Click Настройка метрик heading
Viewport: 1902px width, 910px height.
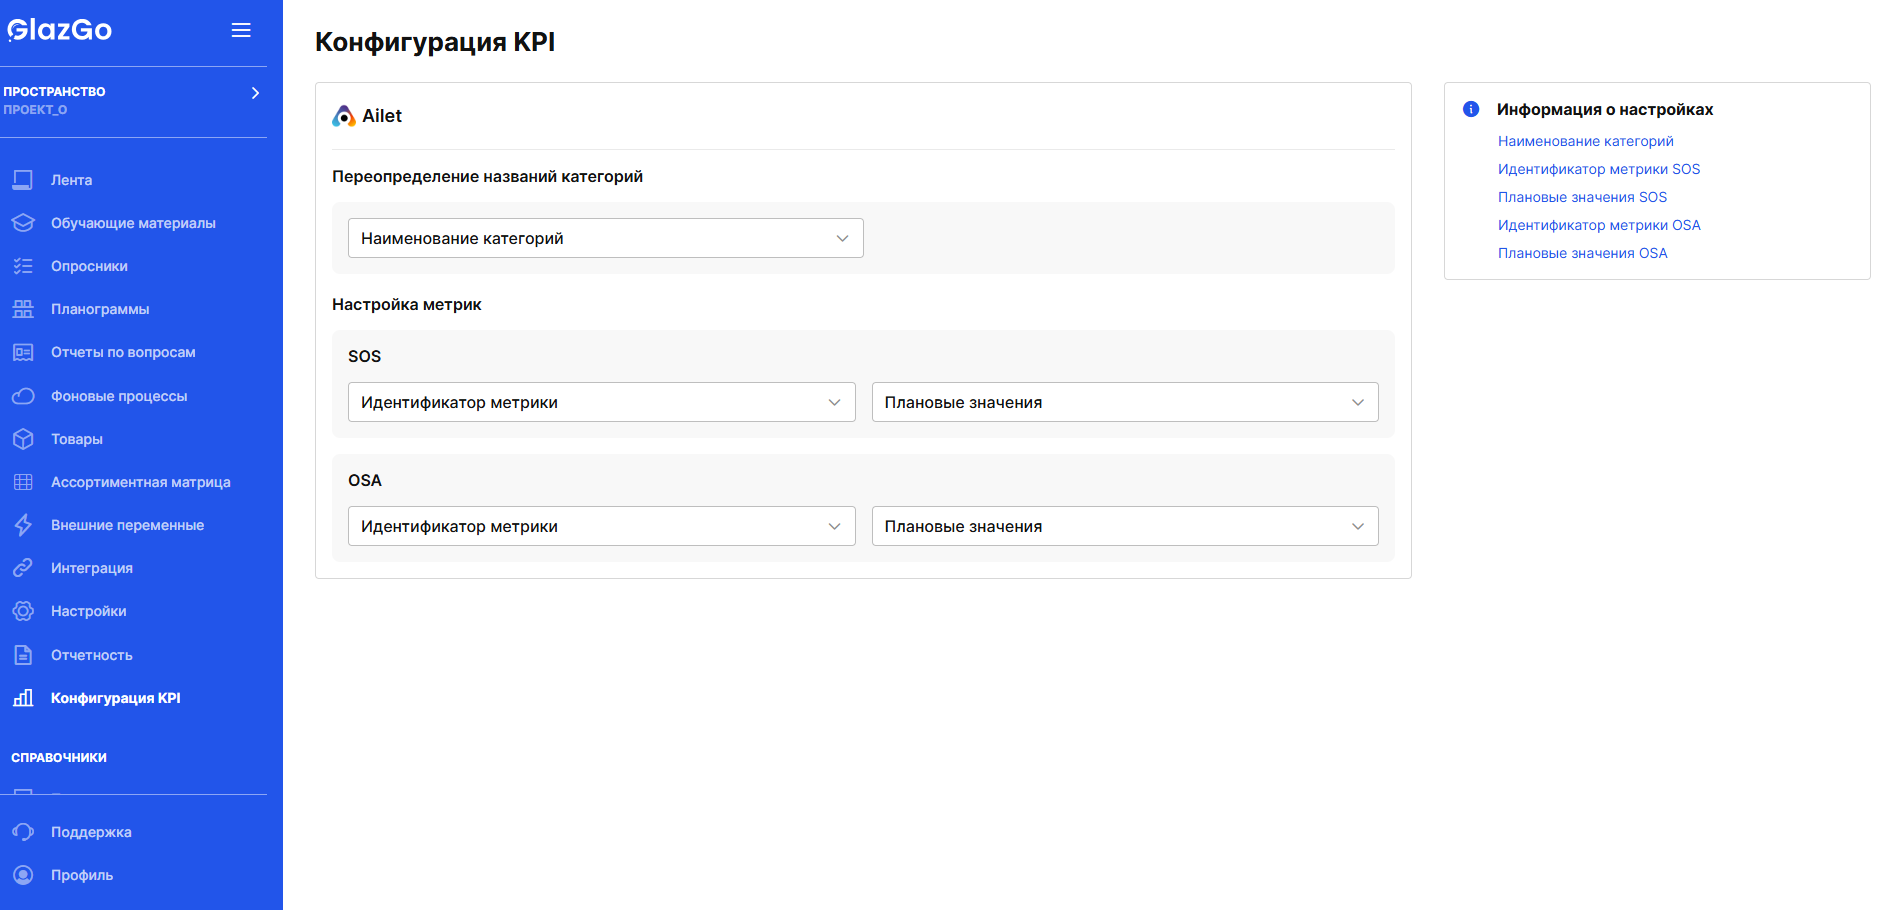point(407,304)
